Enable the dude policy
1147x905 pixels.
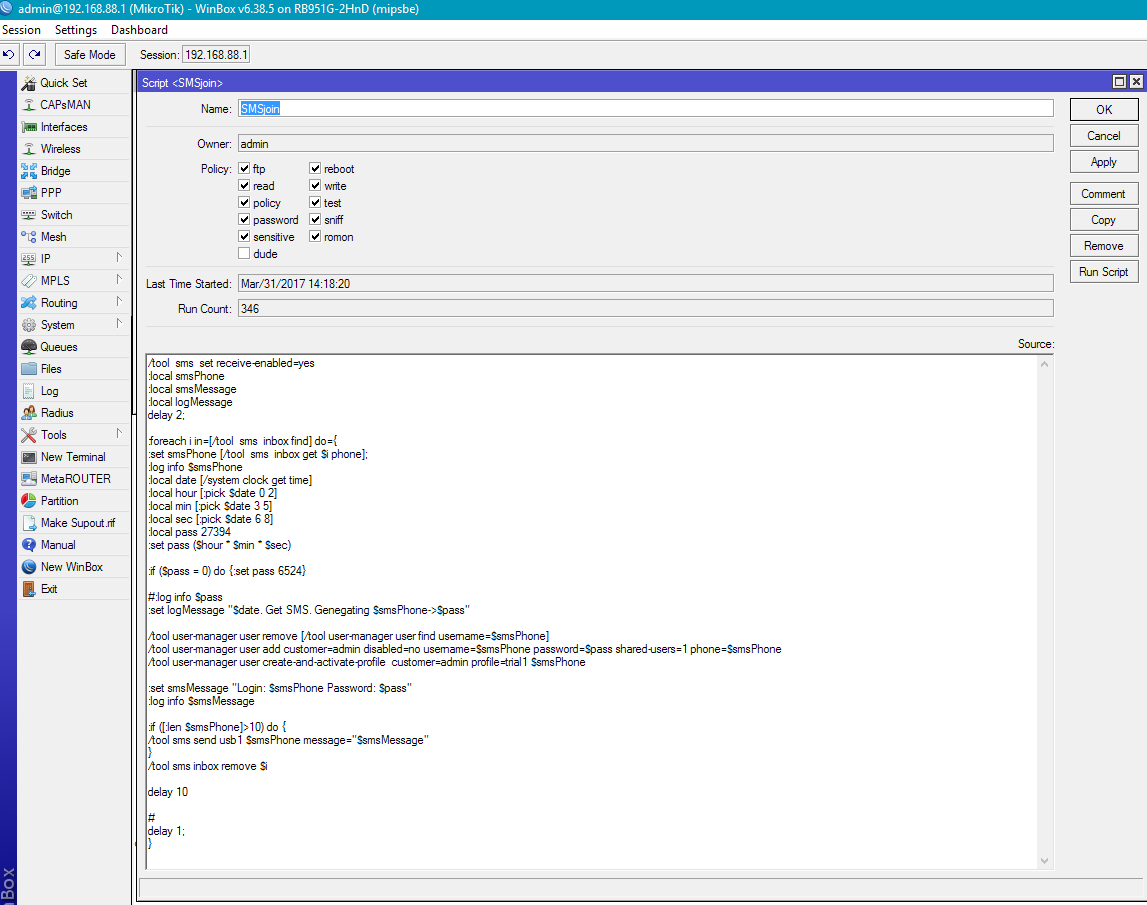coord(243,253)
